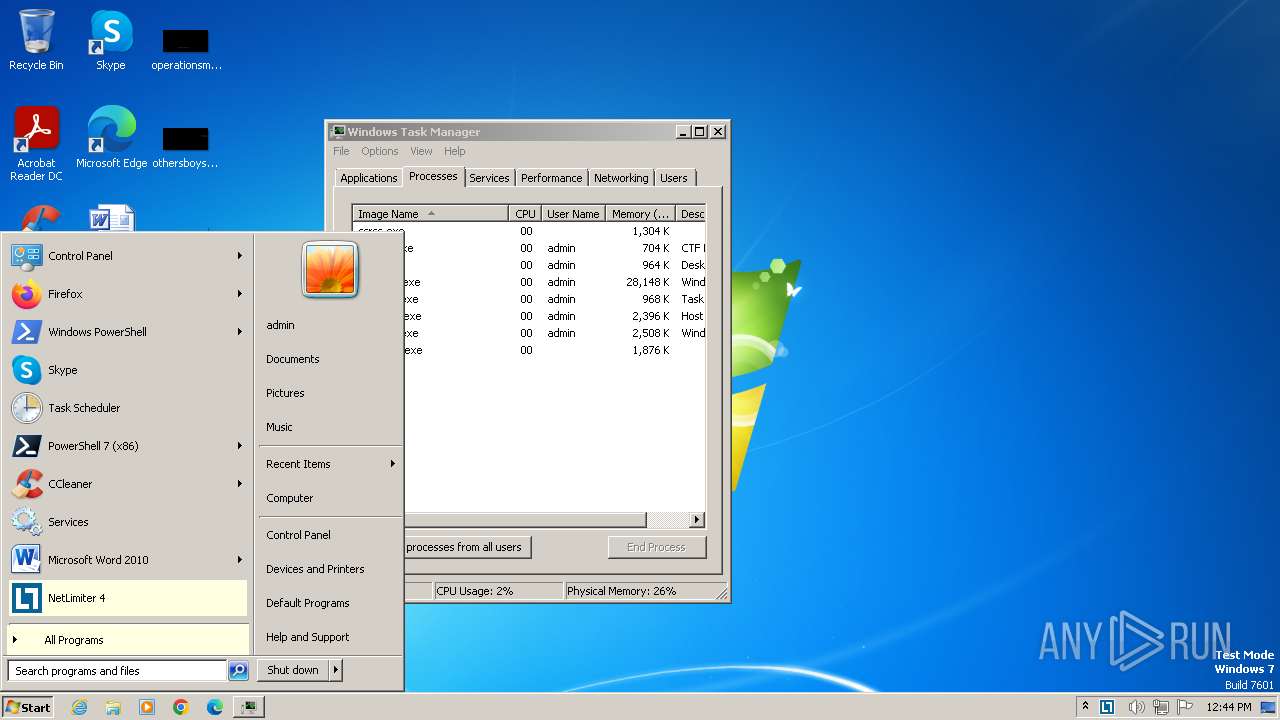Sort by Image Name column
The image size is (1280, 720).
[x=431, y=214]
